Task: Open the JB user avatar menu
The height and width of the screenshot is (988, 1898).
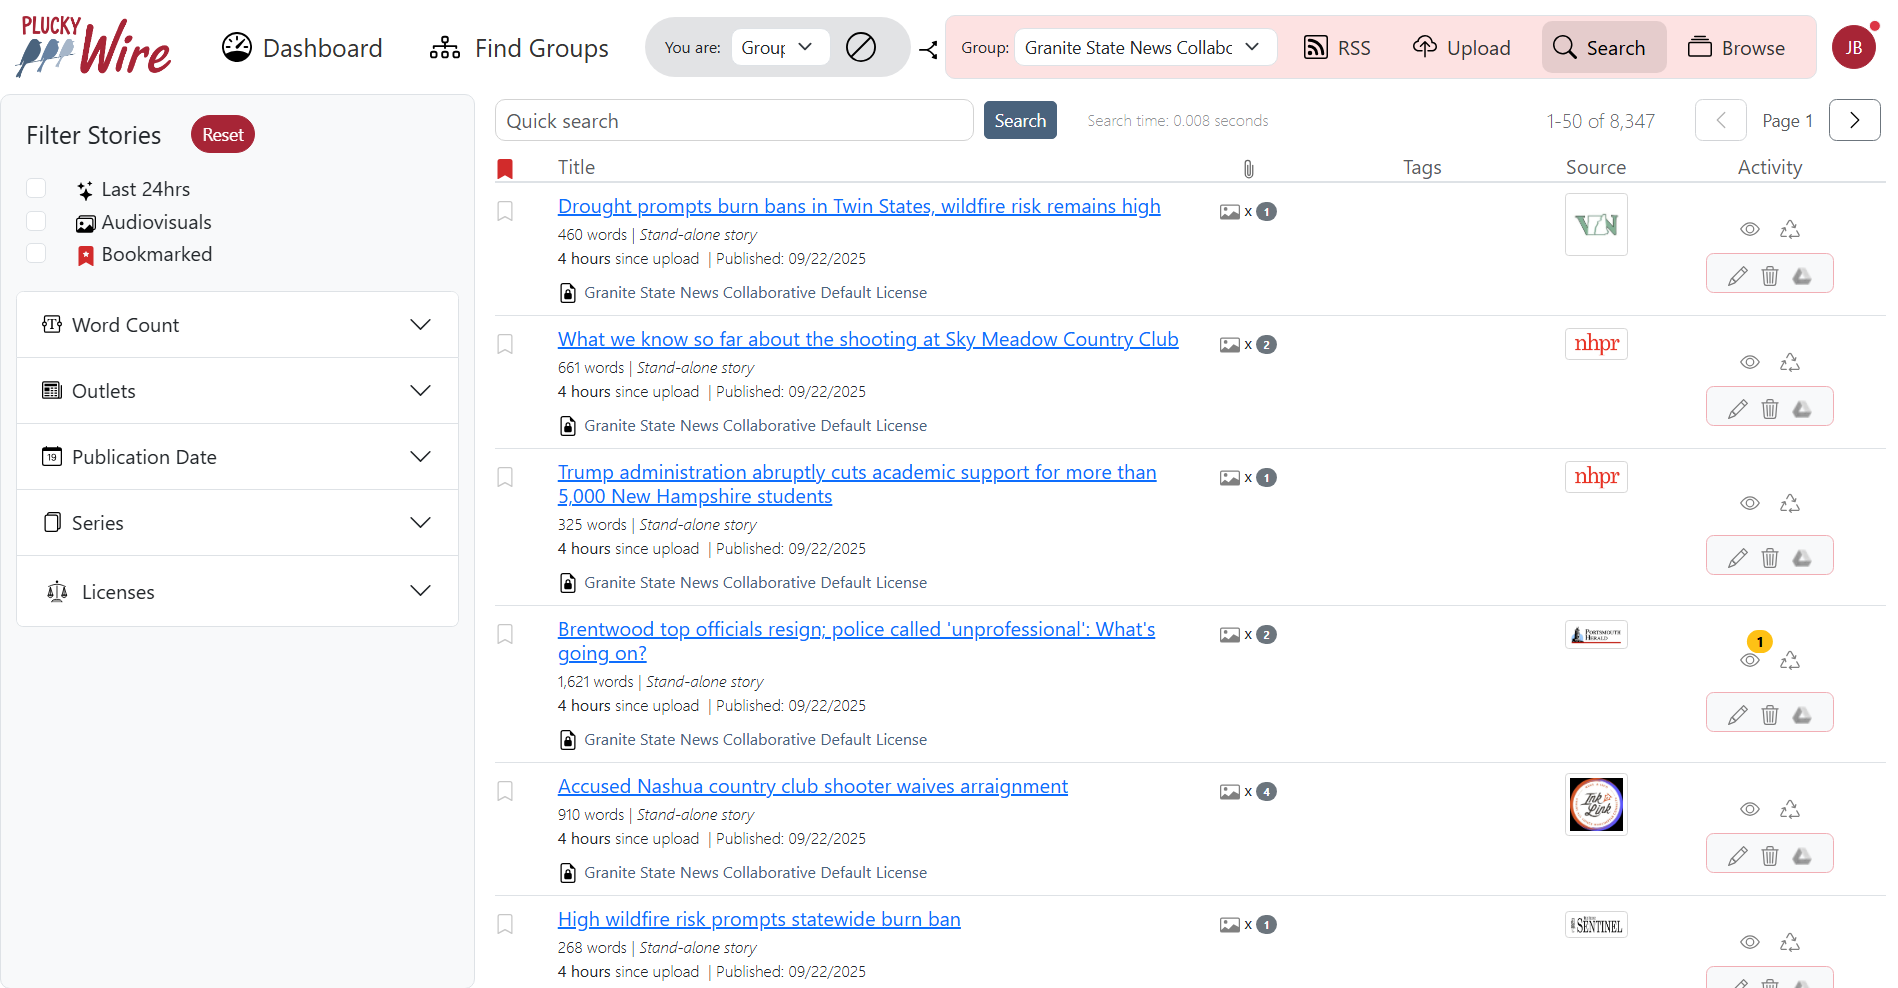Action: [x=1853, y=47]
